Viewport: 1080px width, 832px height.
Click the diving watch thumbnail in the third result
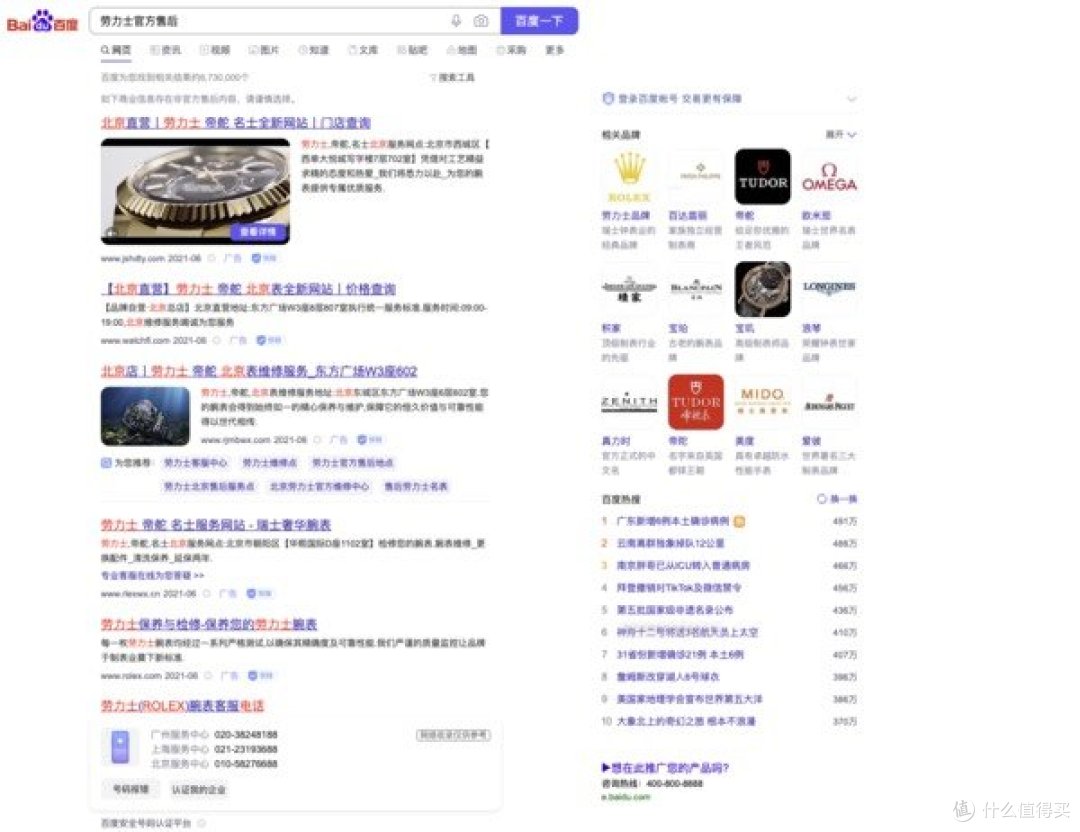(x=145, y=416)
